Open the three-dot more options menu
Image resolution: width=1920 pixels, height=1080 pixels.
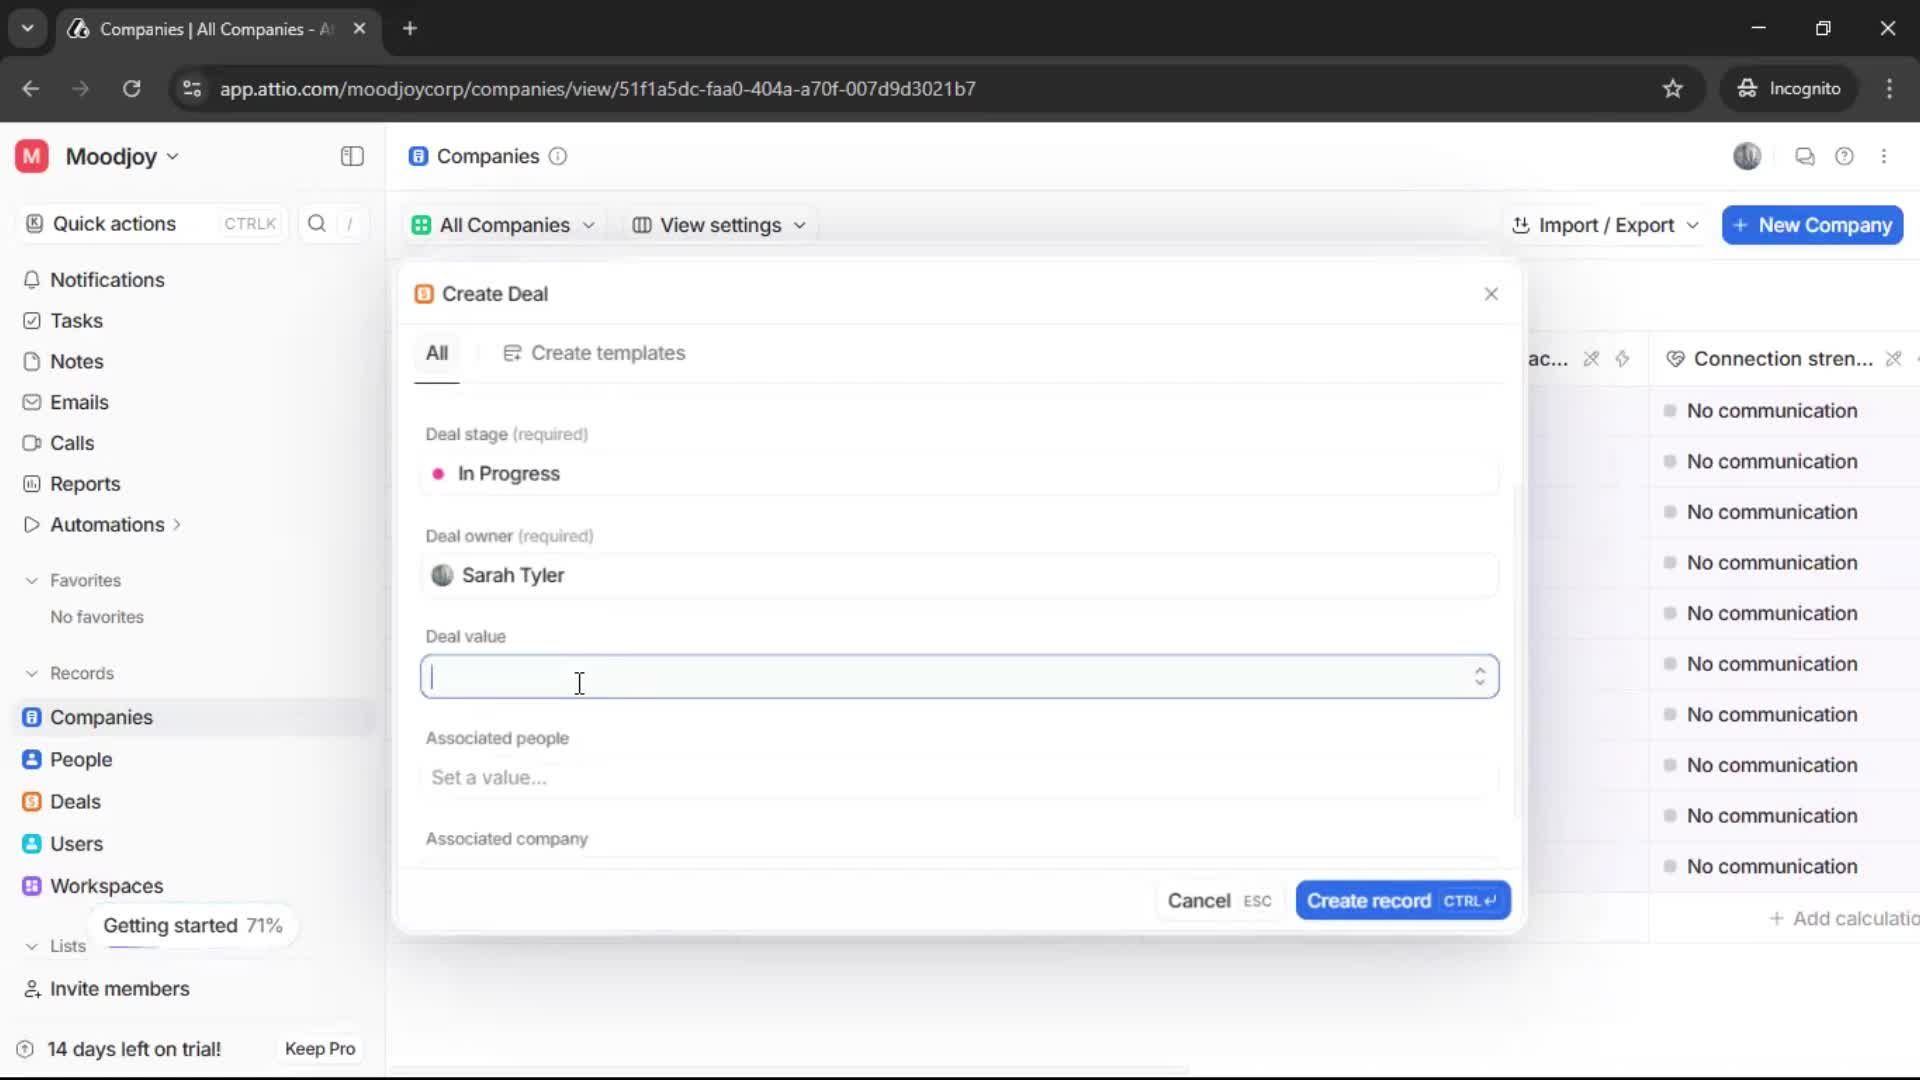tap(1885, 156)
